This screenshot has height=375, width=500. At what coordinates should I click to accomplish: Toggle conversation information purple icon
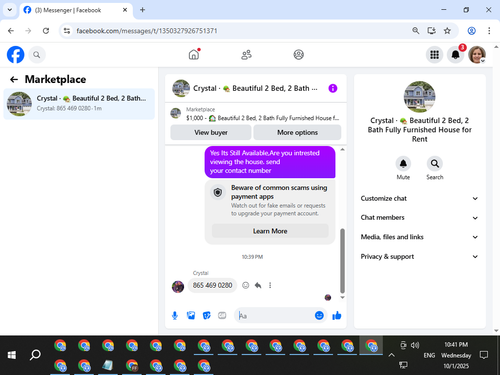click(333, 88)
